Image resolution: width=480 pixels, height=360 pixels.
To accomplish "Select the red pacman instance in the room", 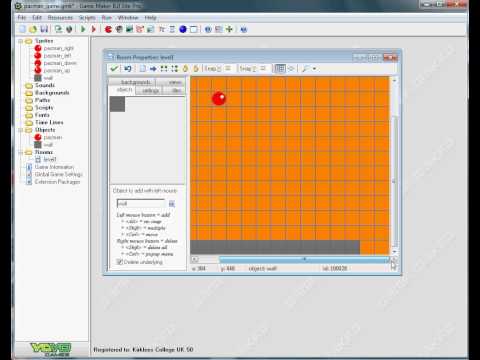I will 219,98.
